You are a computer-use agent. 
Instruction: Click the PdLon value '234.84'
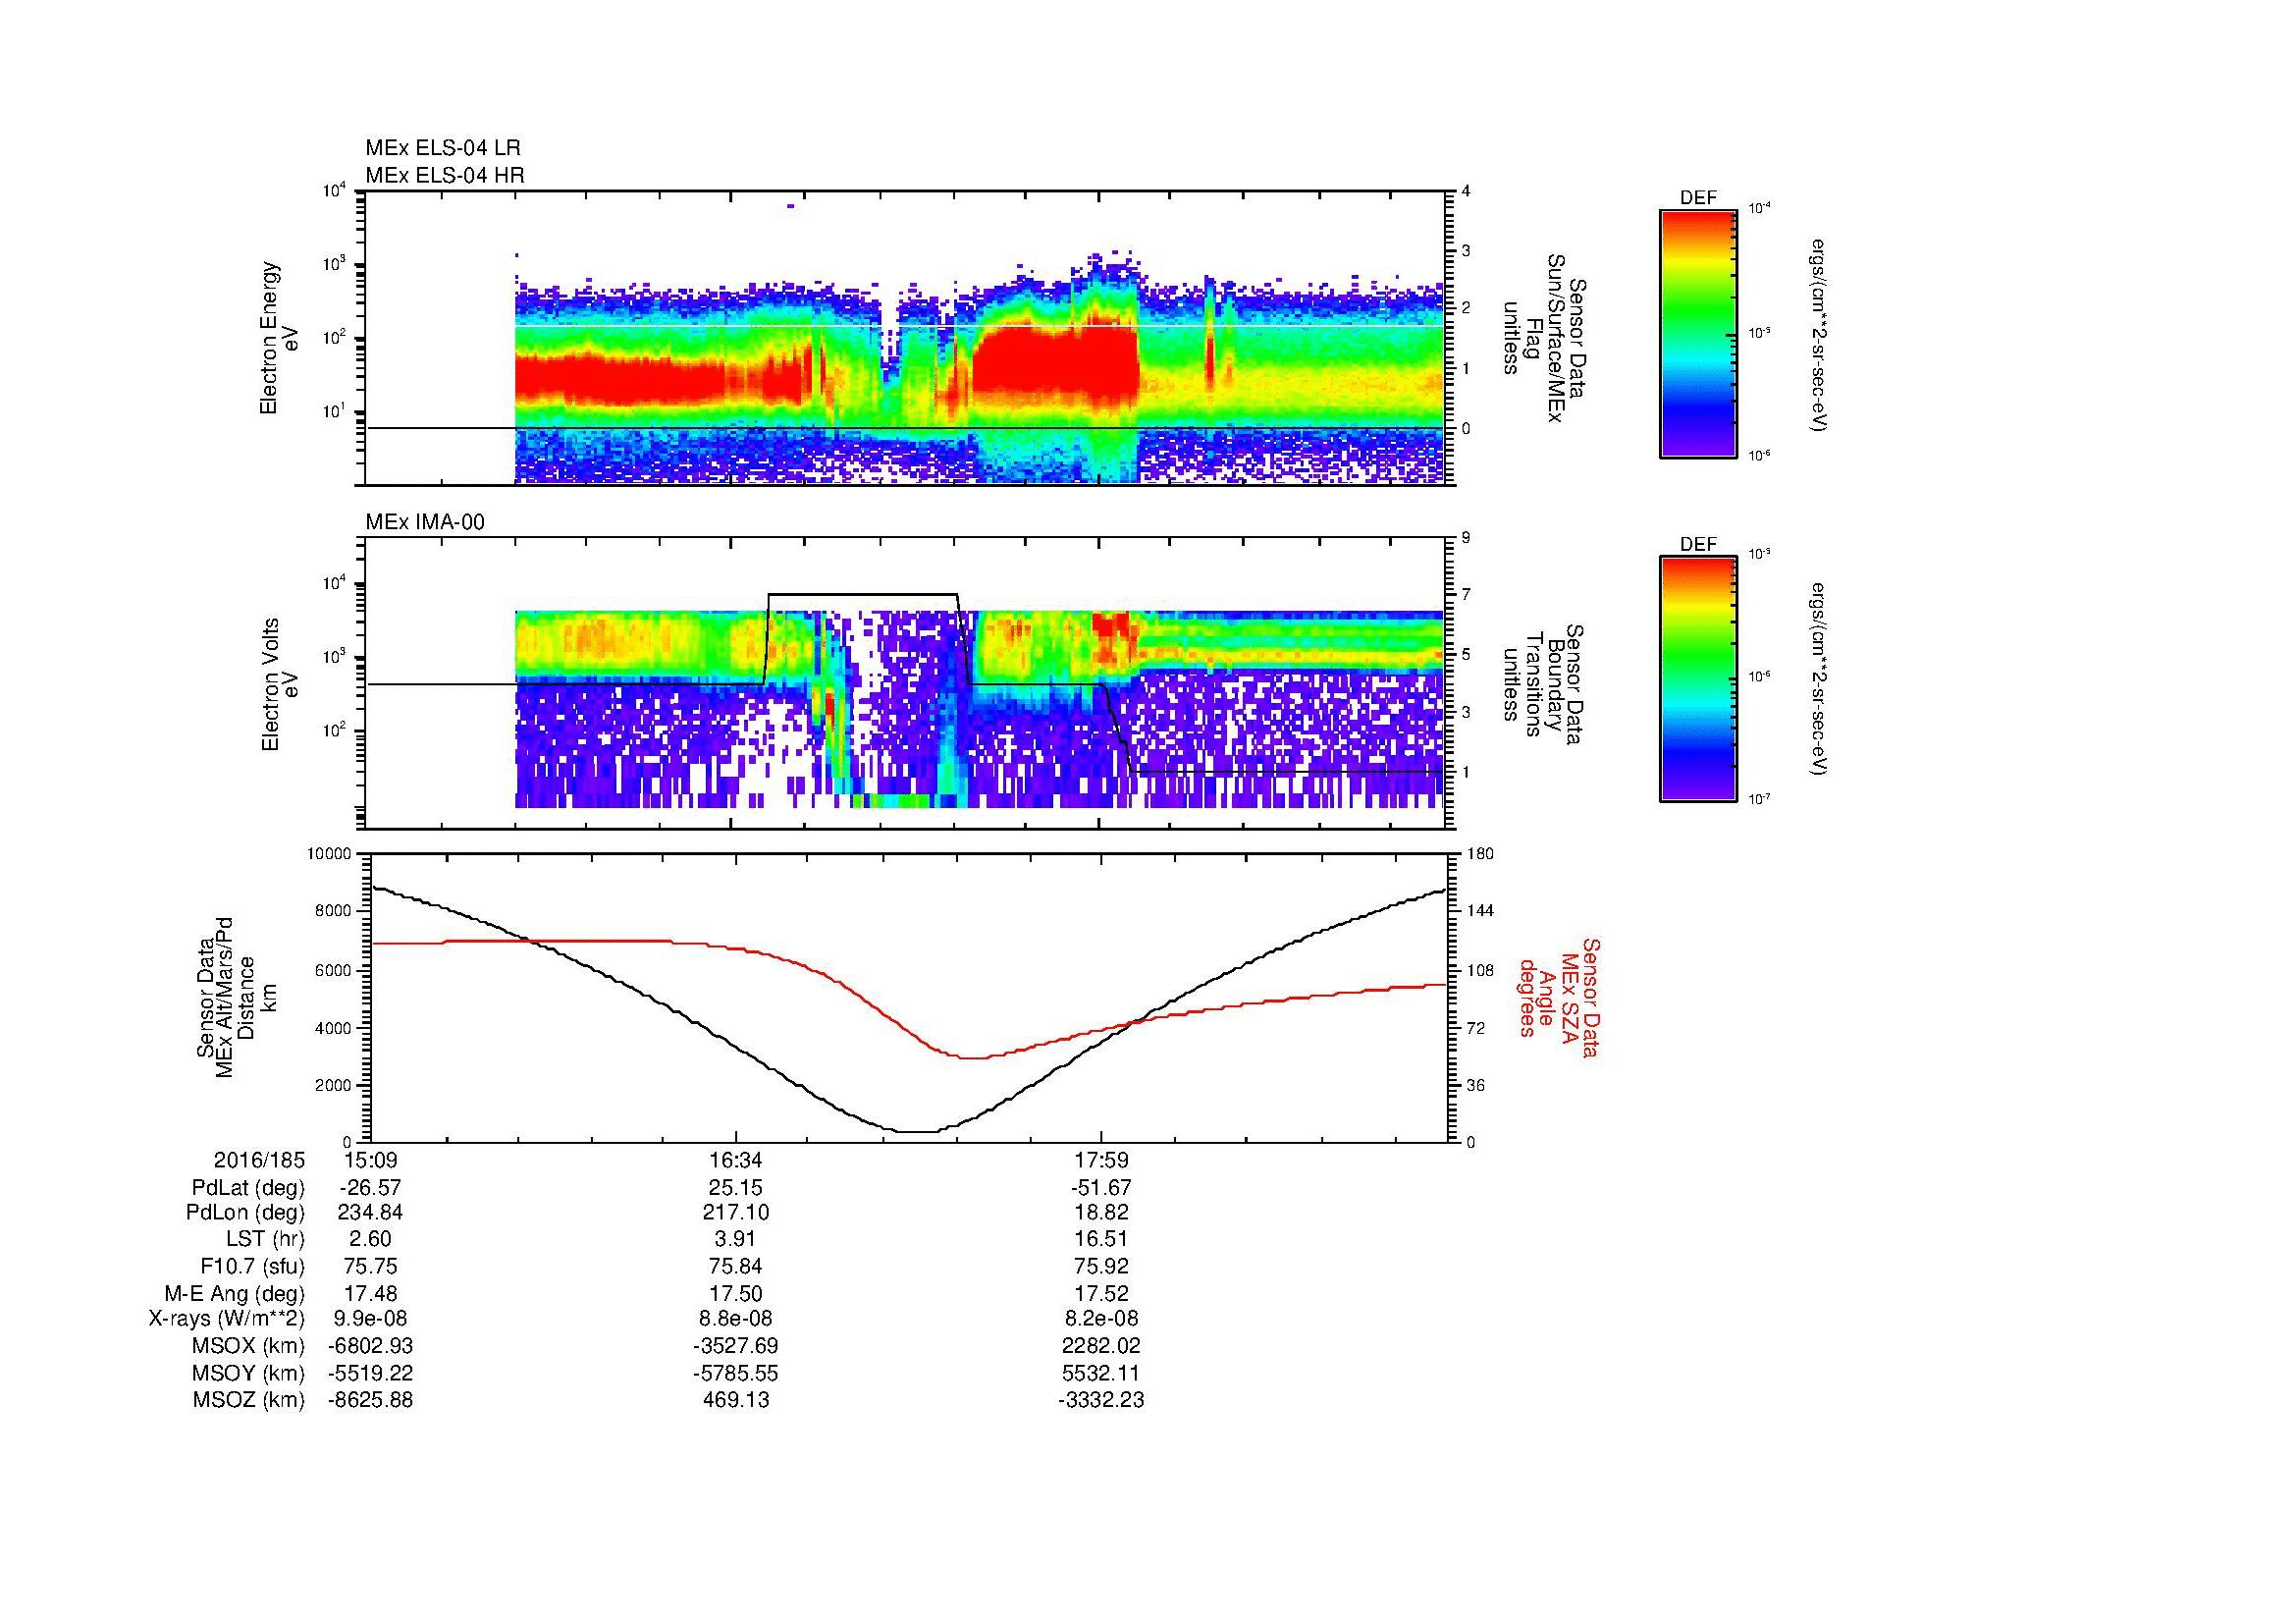[371, 1213]
